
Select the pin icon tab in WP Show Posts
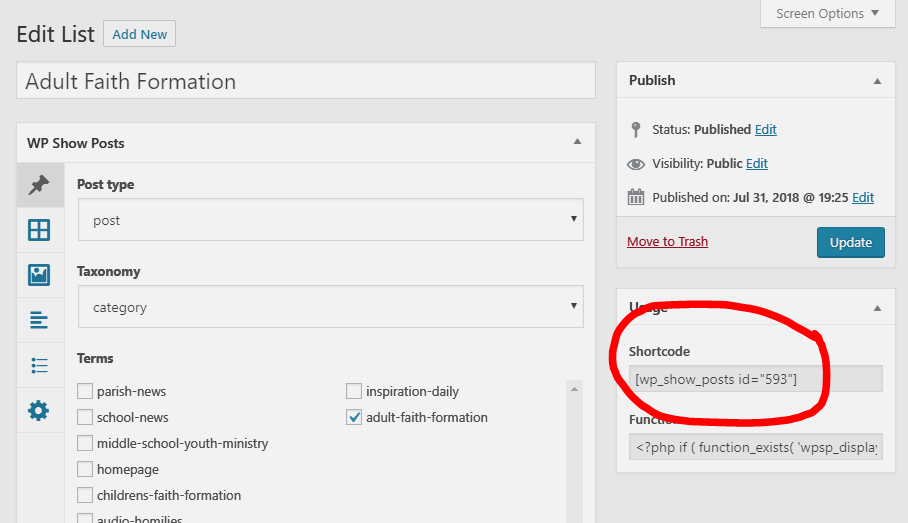click(x=39, y=185)
